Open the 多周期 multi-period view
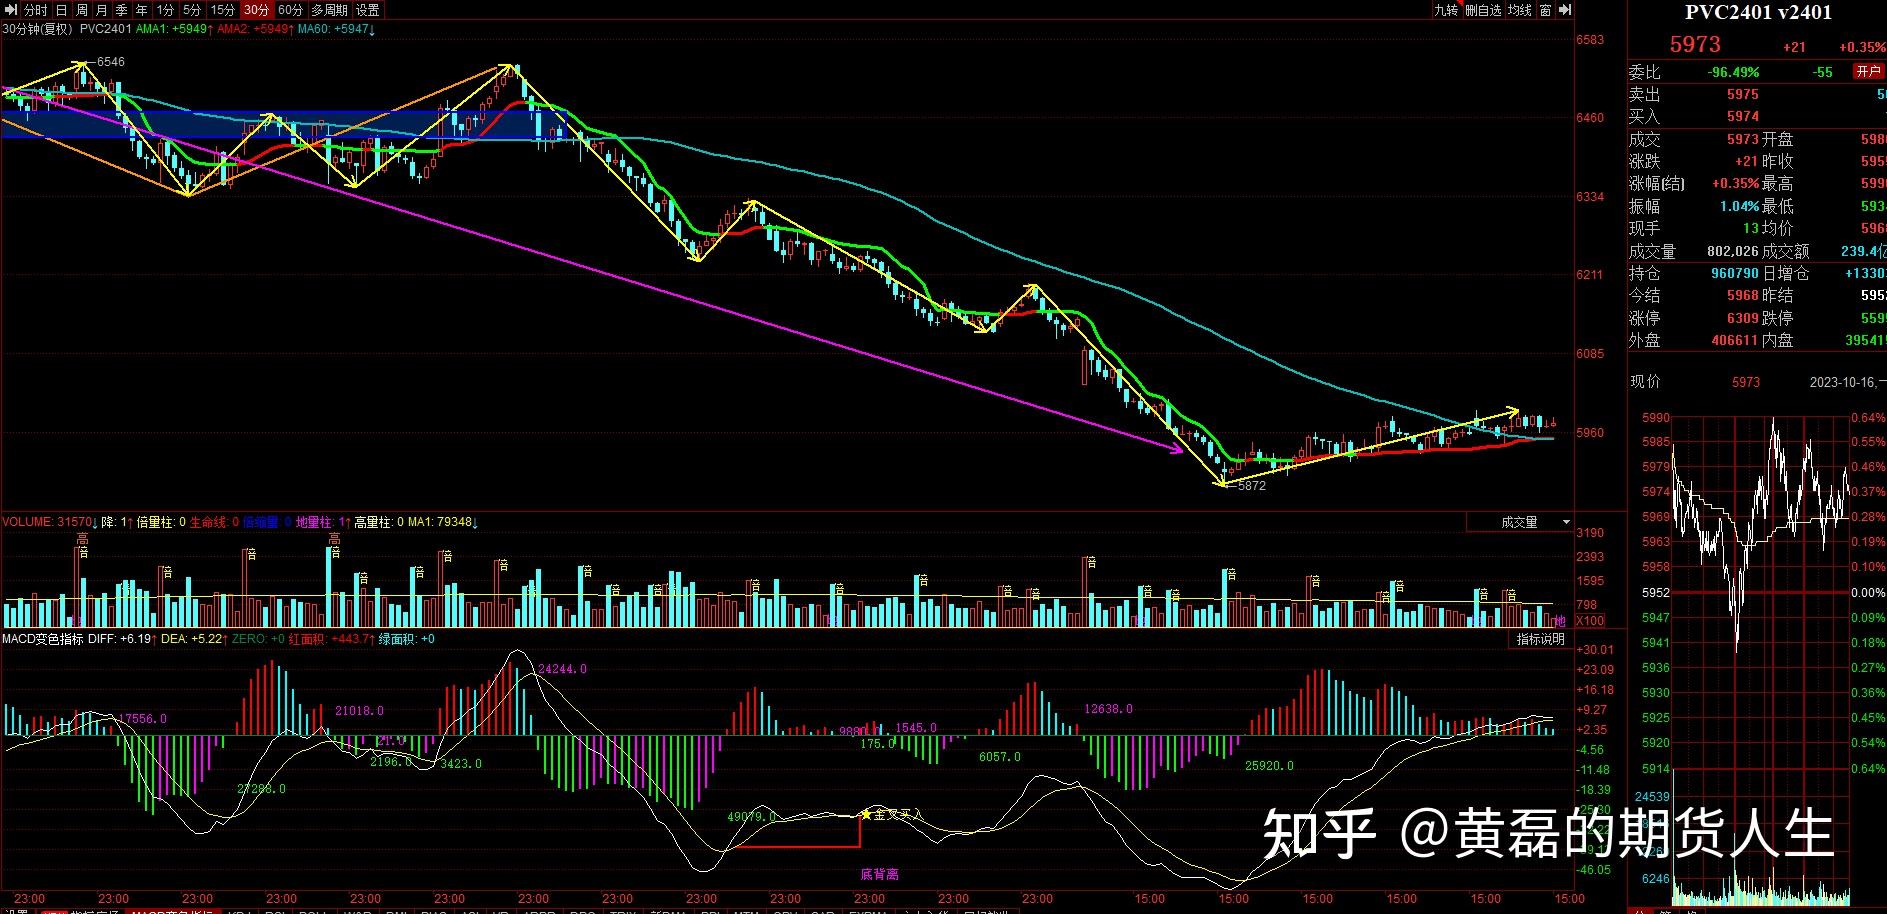Image resolution: width=1887 pixels, height=914 pixels. pos(329,10)
